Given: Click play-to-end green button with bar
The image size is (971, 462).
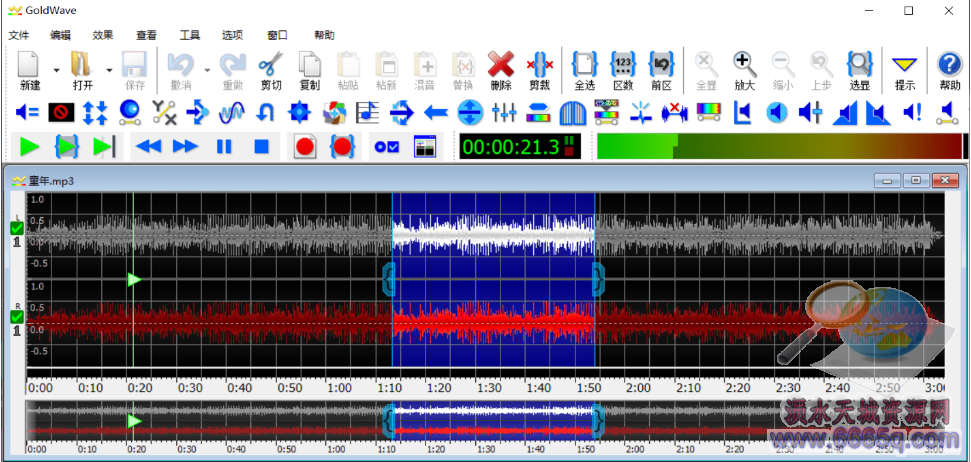Looking at the screenshot, I should tap(104, 147).
